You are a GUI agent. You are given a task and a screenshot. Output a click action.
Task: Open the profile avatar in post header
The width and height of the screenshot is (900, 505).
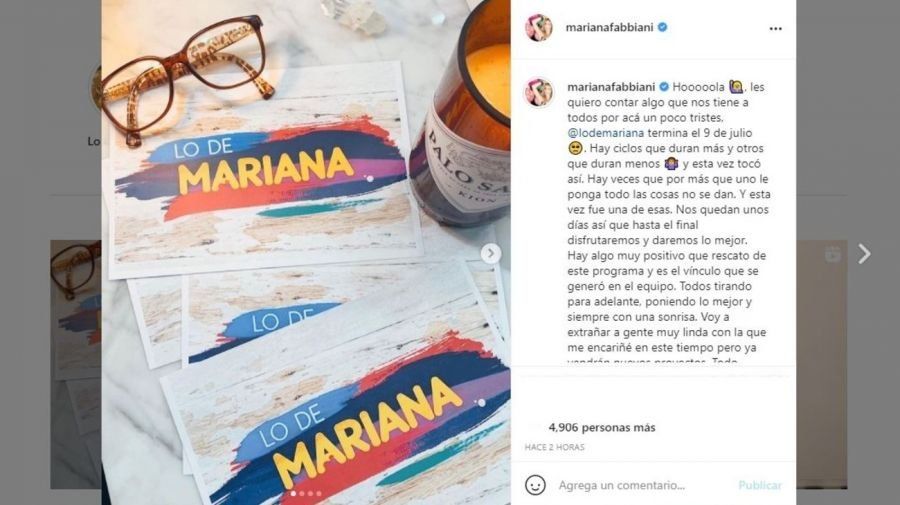pos(538,27)
